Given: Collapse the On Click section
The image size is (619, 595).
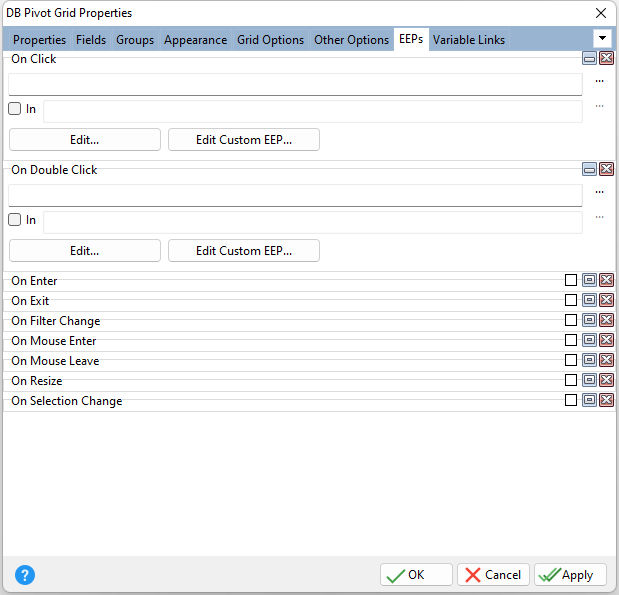Looking at the screenshot, I should click(x=589, y=58).
